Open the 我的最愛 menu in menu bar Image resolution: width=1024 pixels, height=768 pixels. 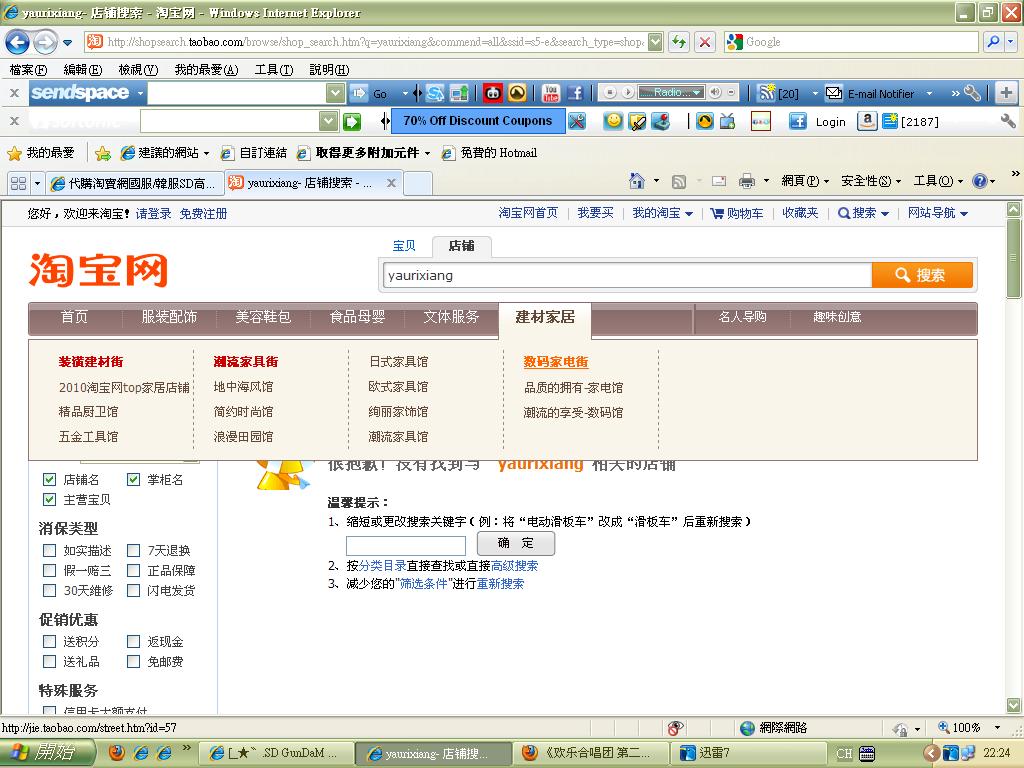coord(206,70)
